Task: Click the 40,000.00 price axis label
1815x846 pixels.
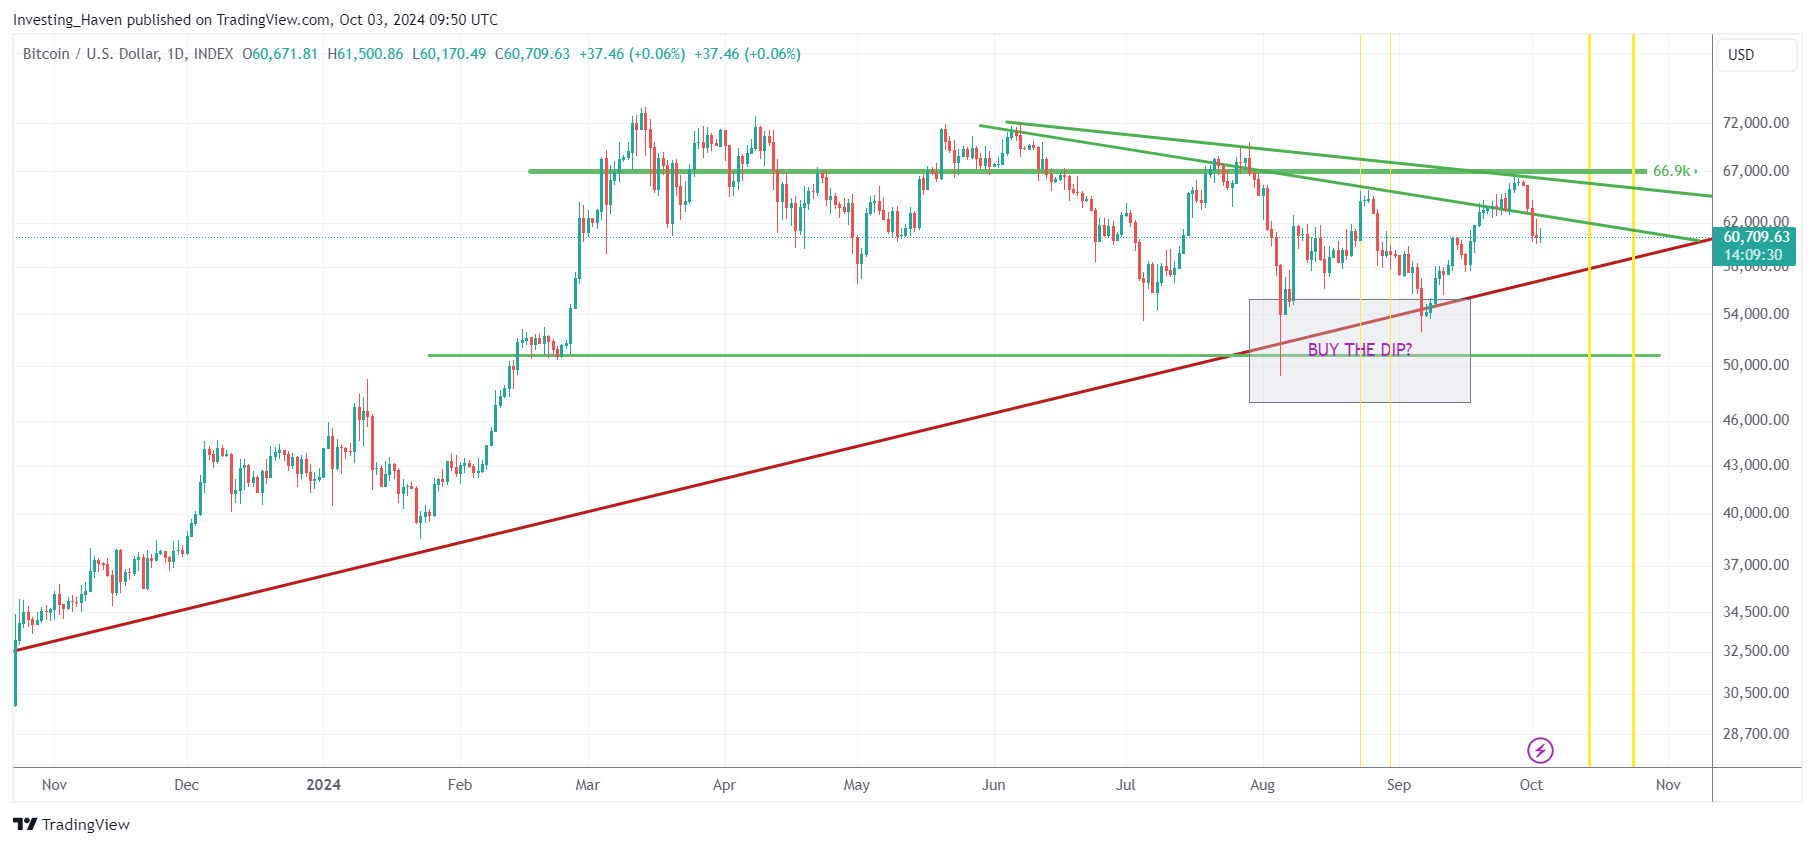Action: pos(1755,513)
